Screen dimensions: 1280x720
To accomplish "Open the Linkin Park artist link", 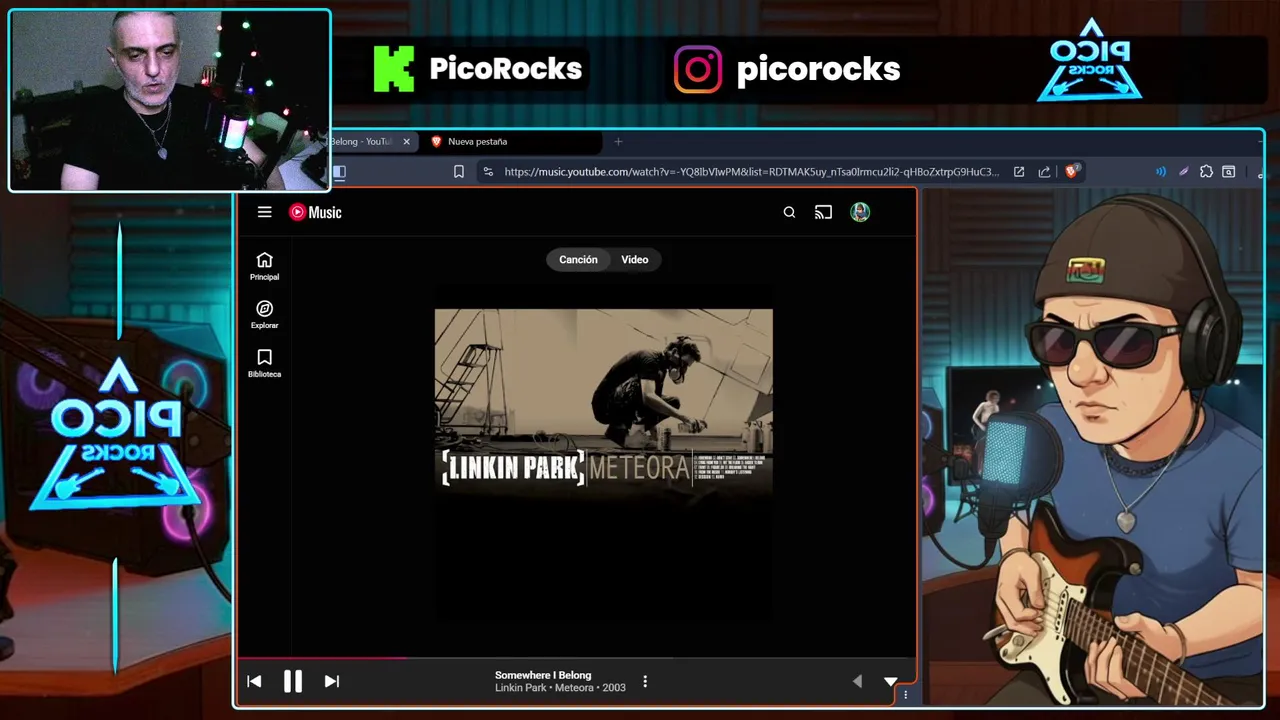I will click(x=521, y=688).
